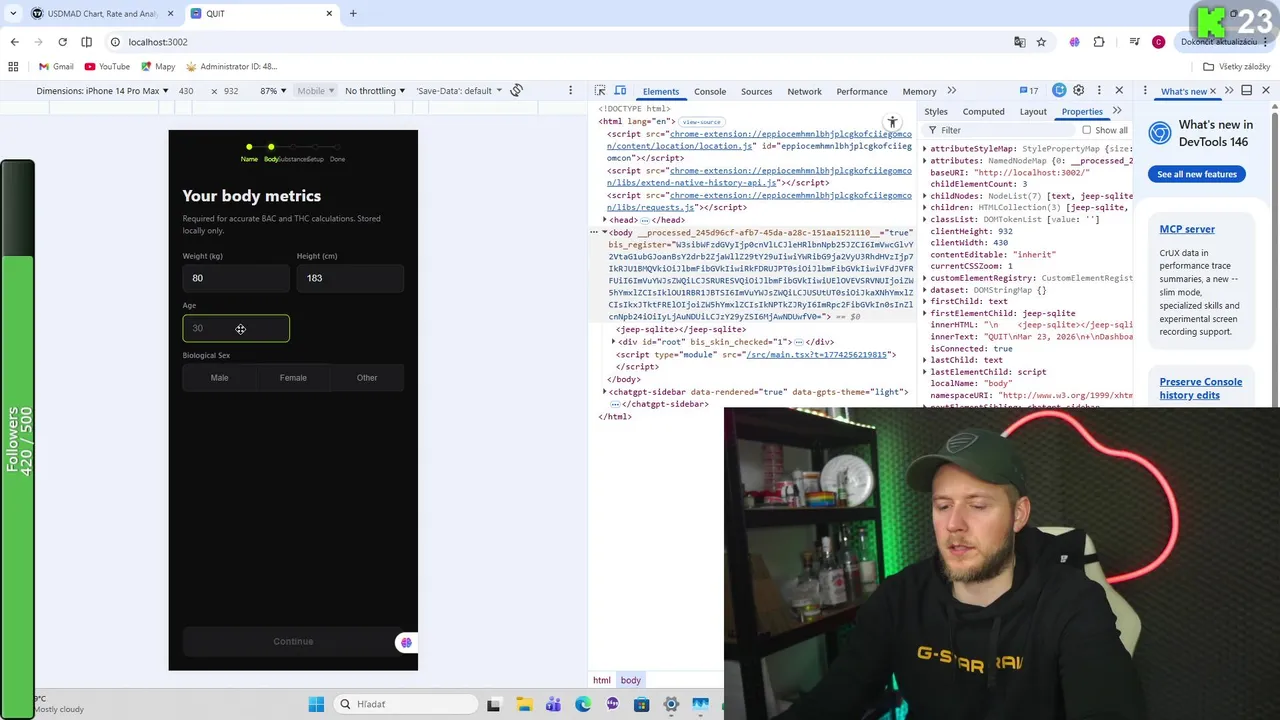Open the Gmail bookmark
This screenshot has width=1280, height=720.
(x=56, y=67)
